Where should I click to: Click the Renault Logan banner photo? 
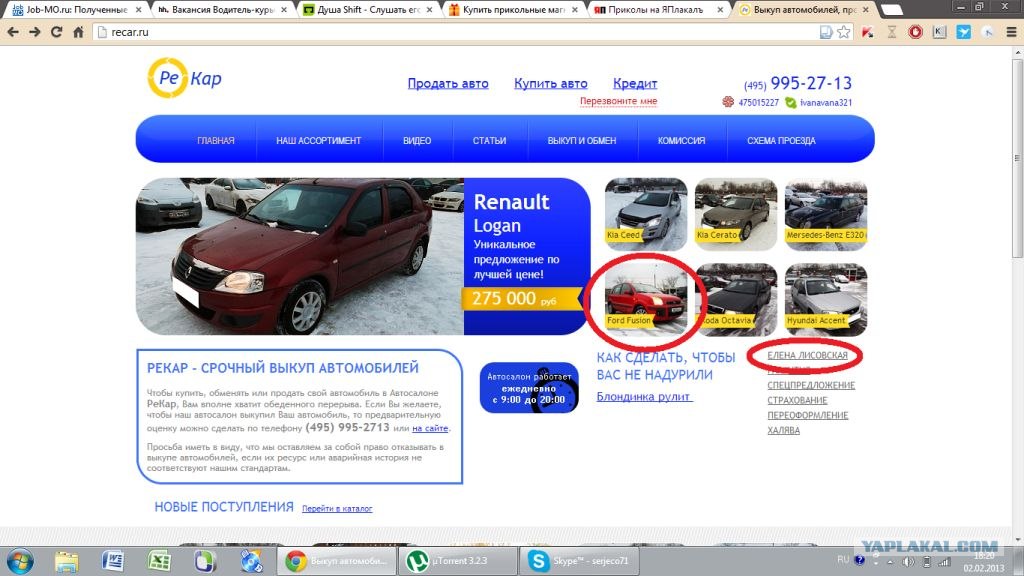coord(300,256)
